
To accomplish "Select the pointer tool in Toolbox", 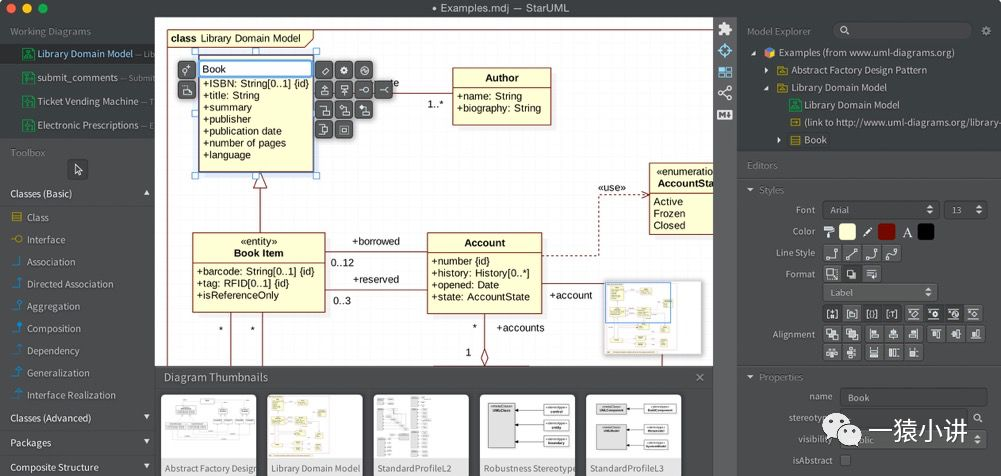I will (78, 169).
